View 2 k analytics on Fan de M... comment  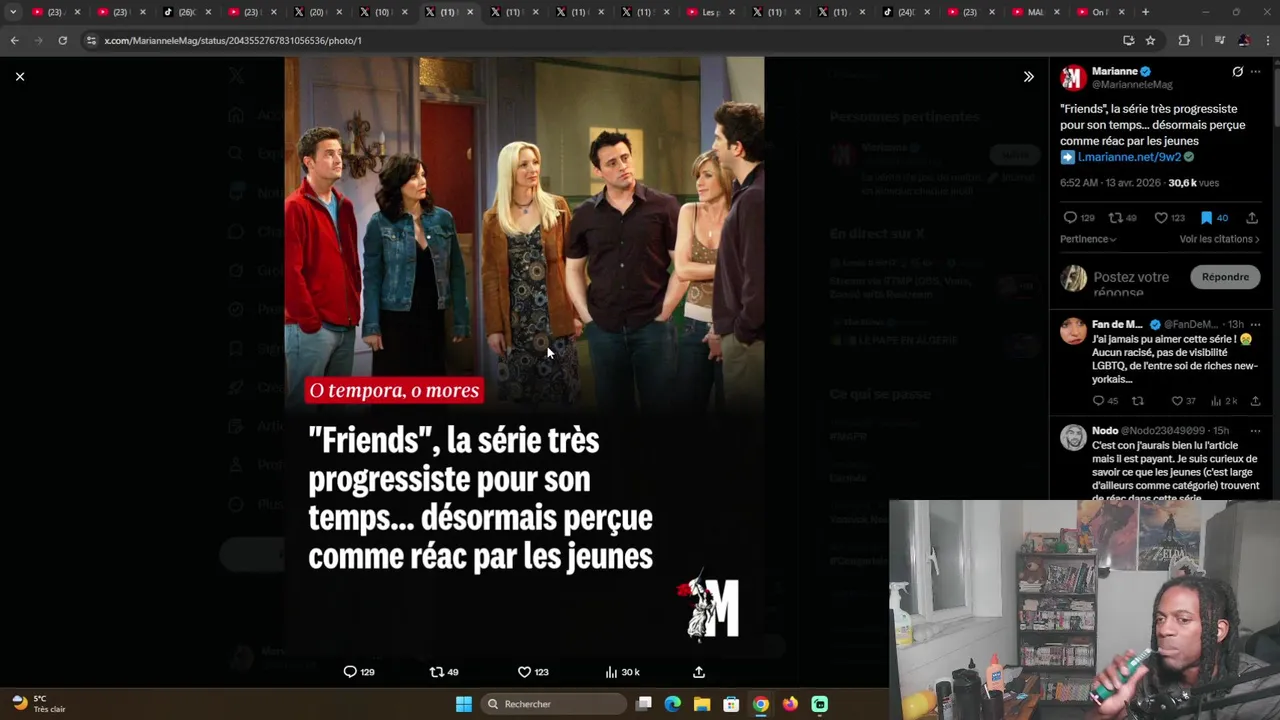click(x=1224, y=401)
